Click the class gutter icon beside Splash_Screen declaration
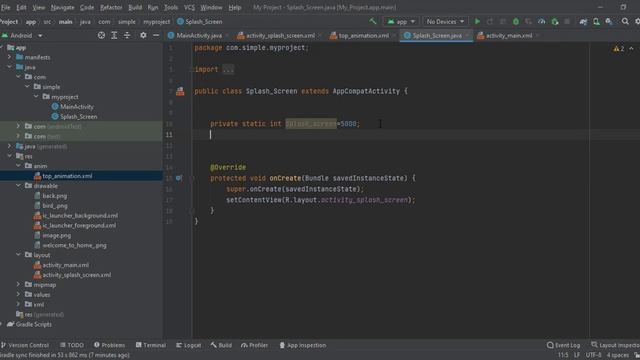Viewport: 640px width, 360px height. tap(180, 91)
